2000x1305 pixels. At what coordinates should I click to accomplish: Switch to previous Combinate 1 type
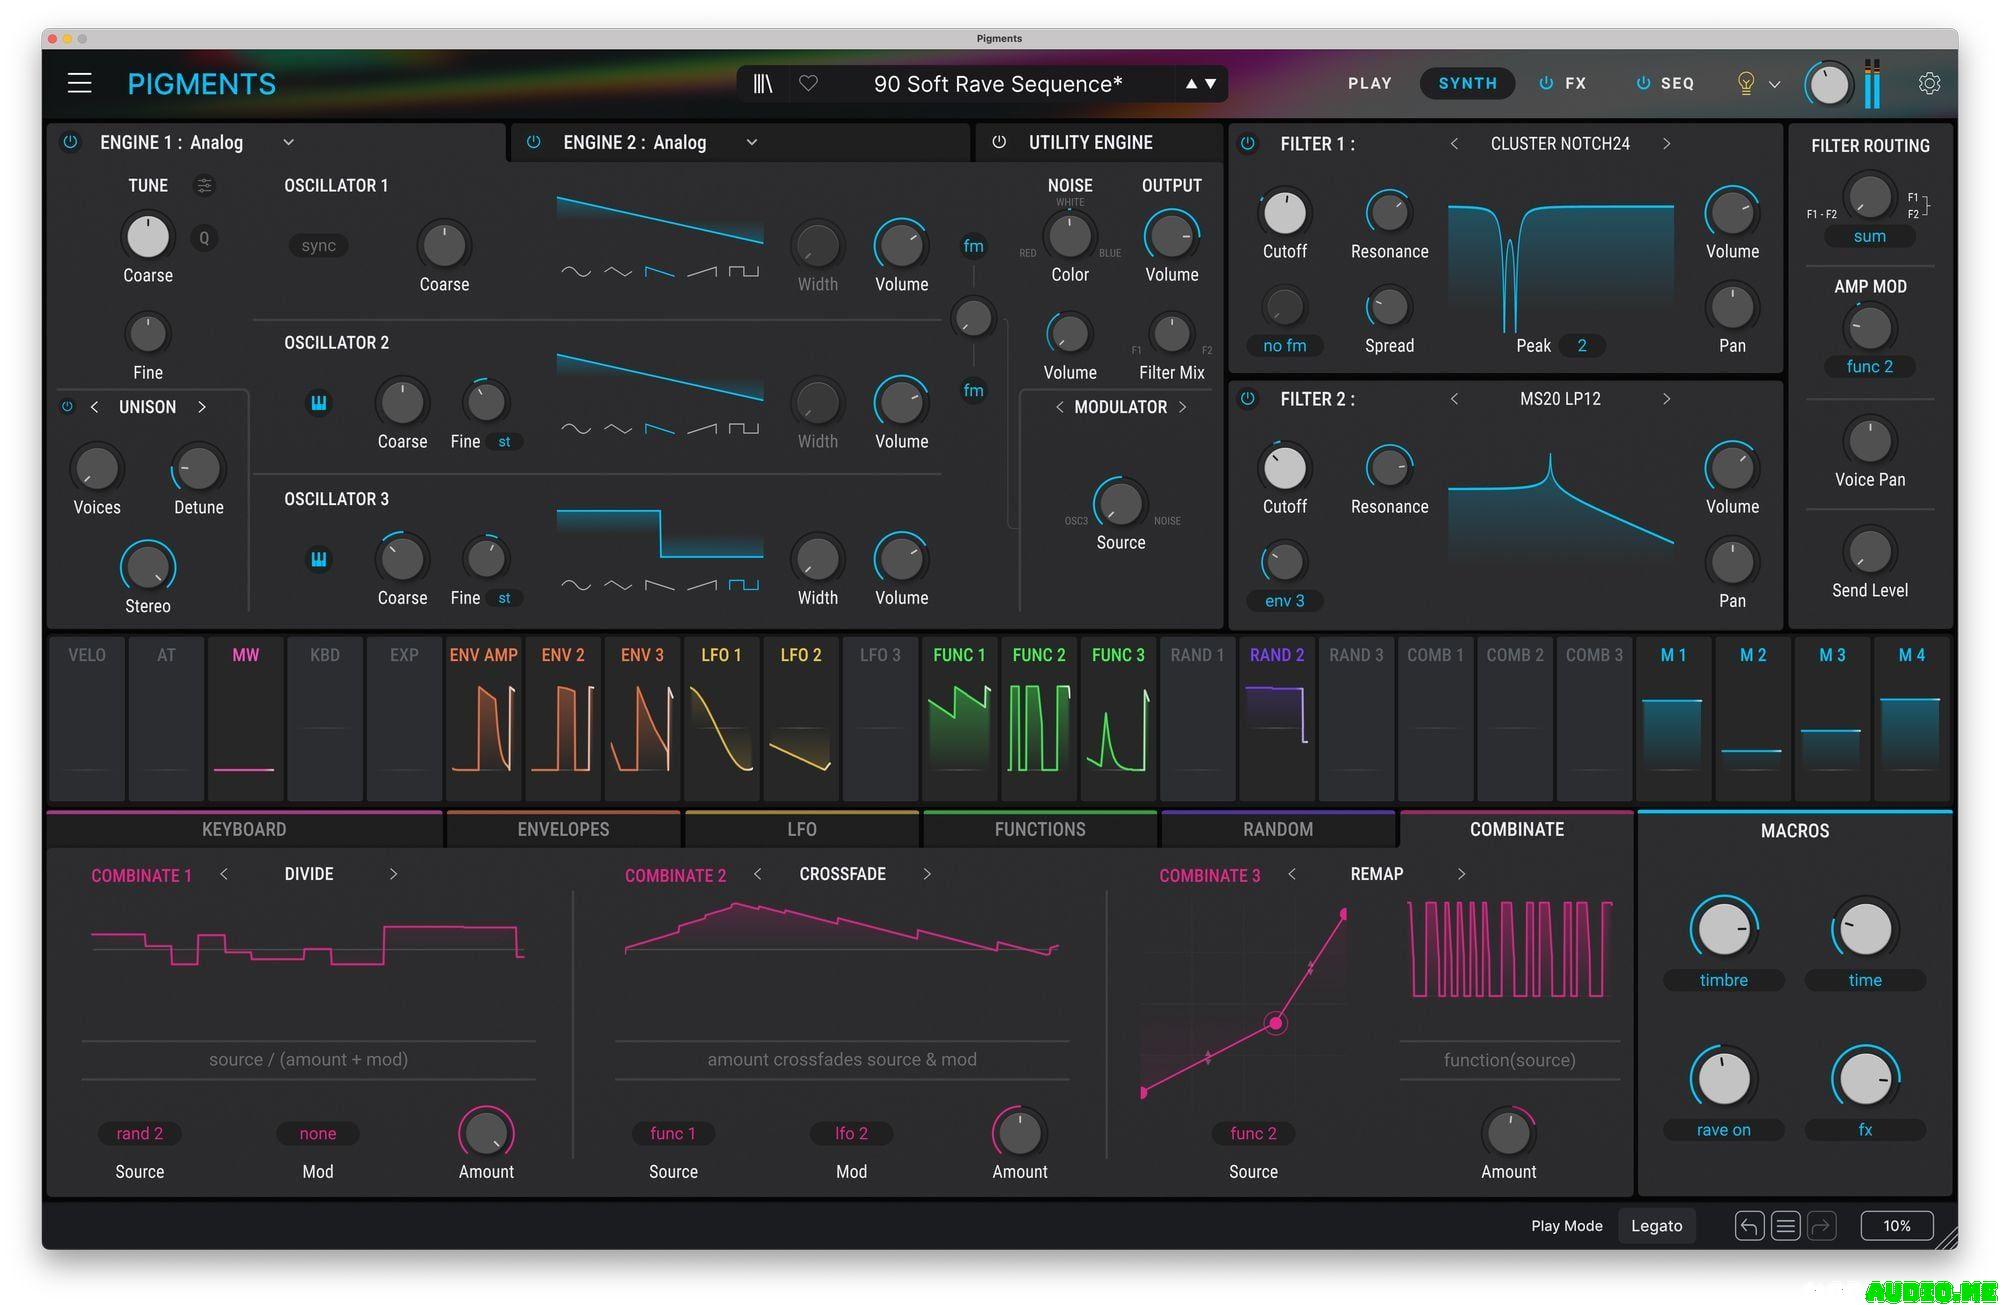224,874
